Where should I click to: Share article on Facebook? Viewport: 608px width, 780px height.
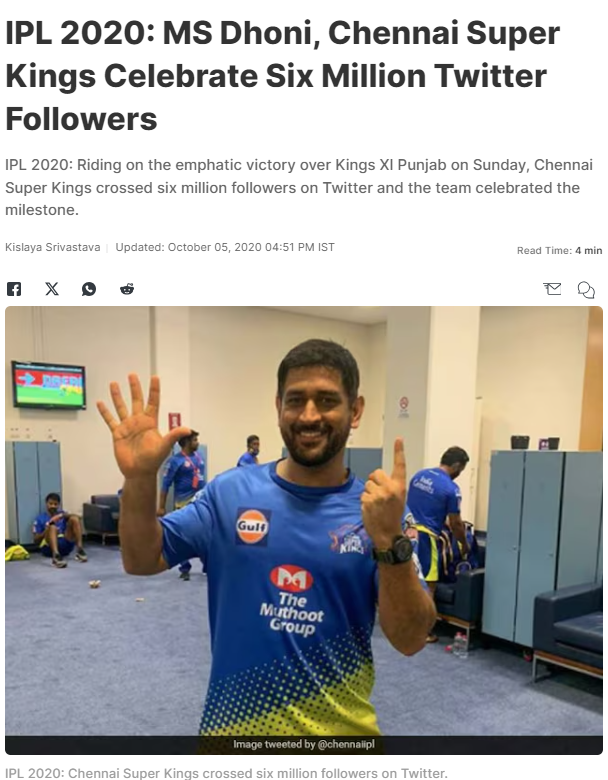(14, 289)
